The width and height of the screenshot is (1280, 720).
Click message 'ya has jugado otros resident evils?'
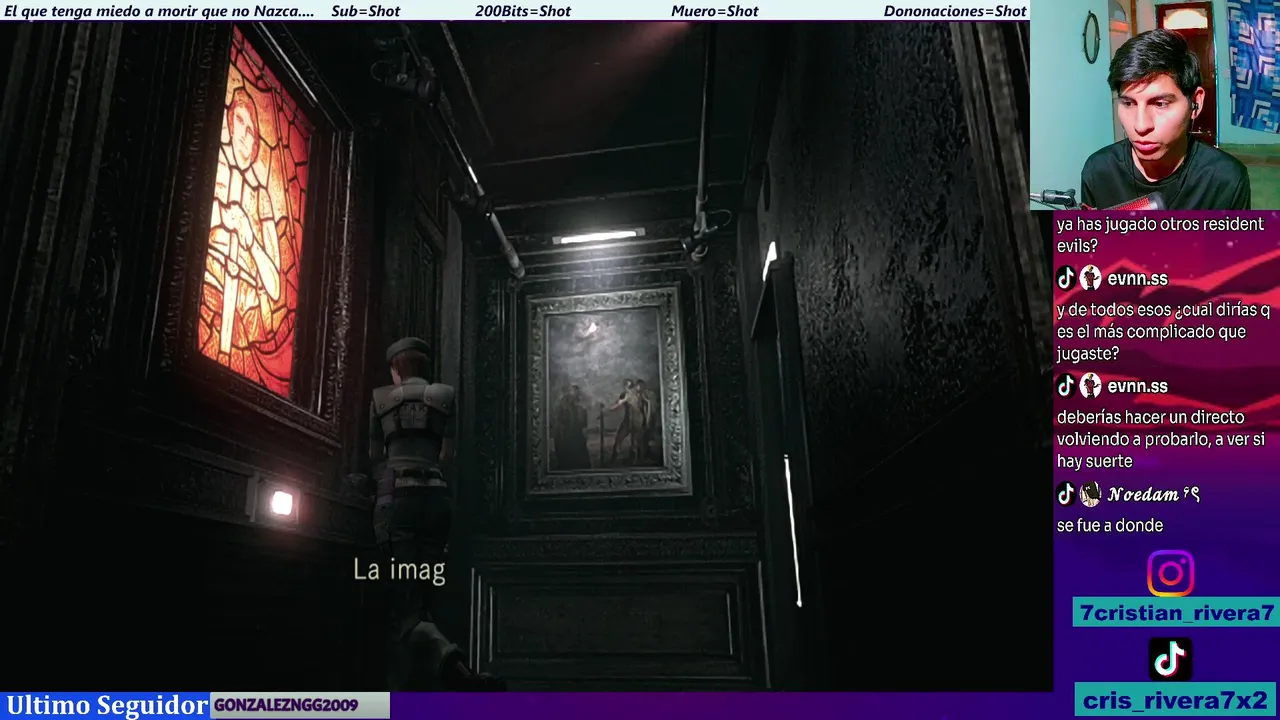1160,235
